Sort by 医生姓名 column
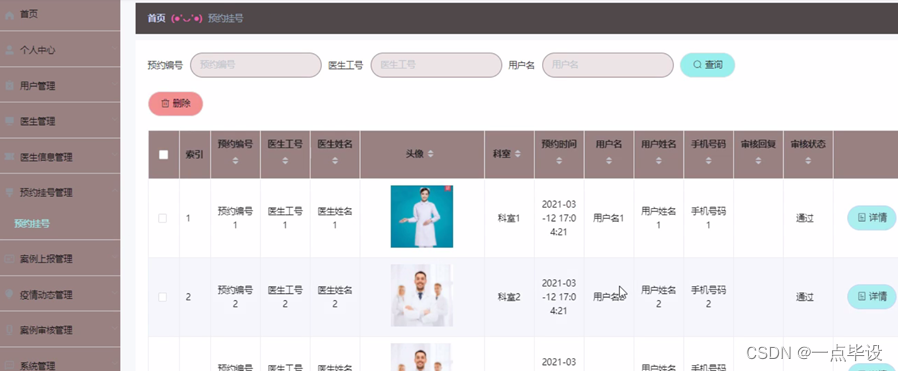This screenshot has width=898, height=371. 335,162
